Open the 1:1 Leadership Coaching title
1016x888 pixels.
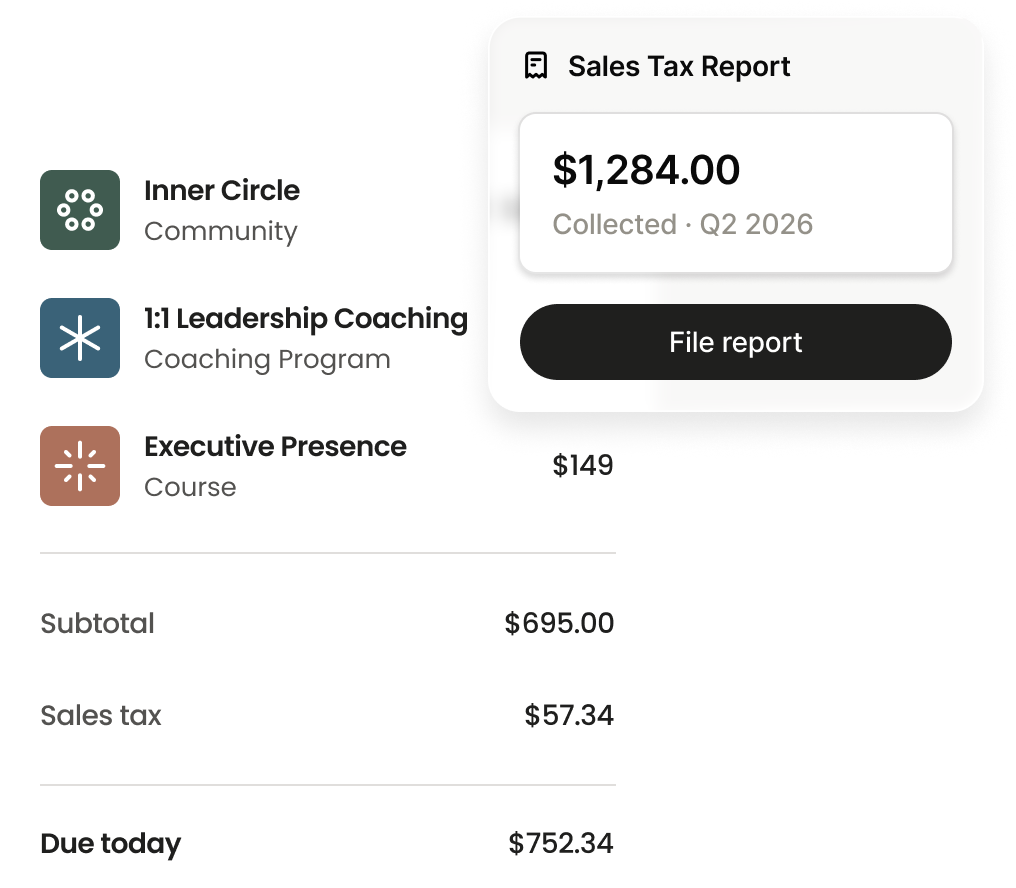point(306,319)
